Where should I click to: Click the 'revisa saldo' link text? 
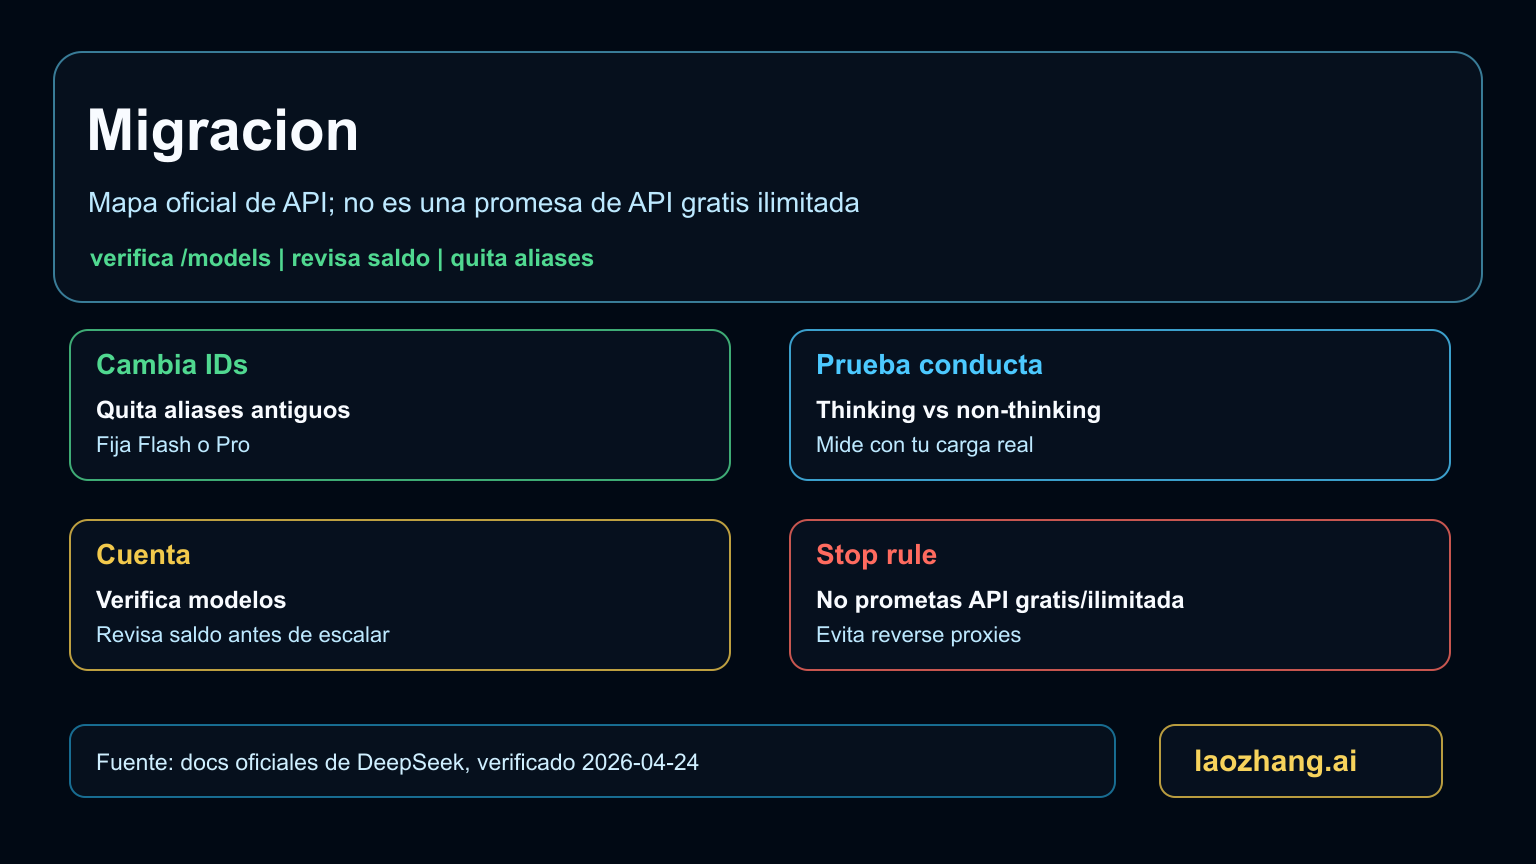click(x=358, y=257)
